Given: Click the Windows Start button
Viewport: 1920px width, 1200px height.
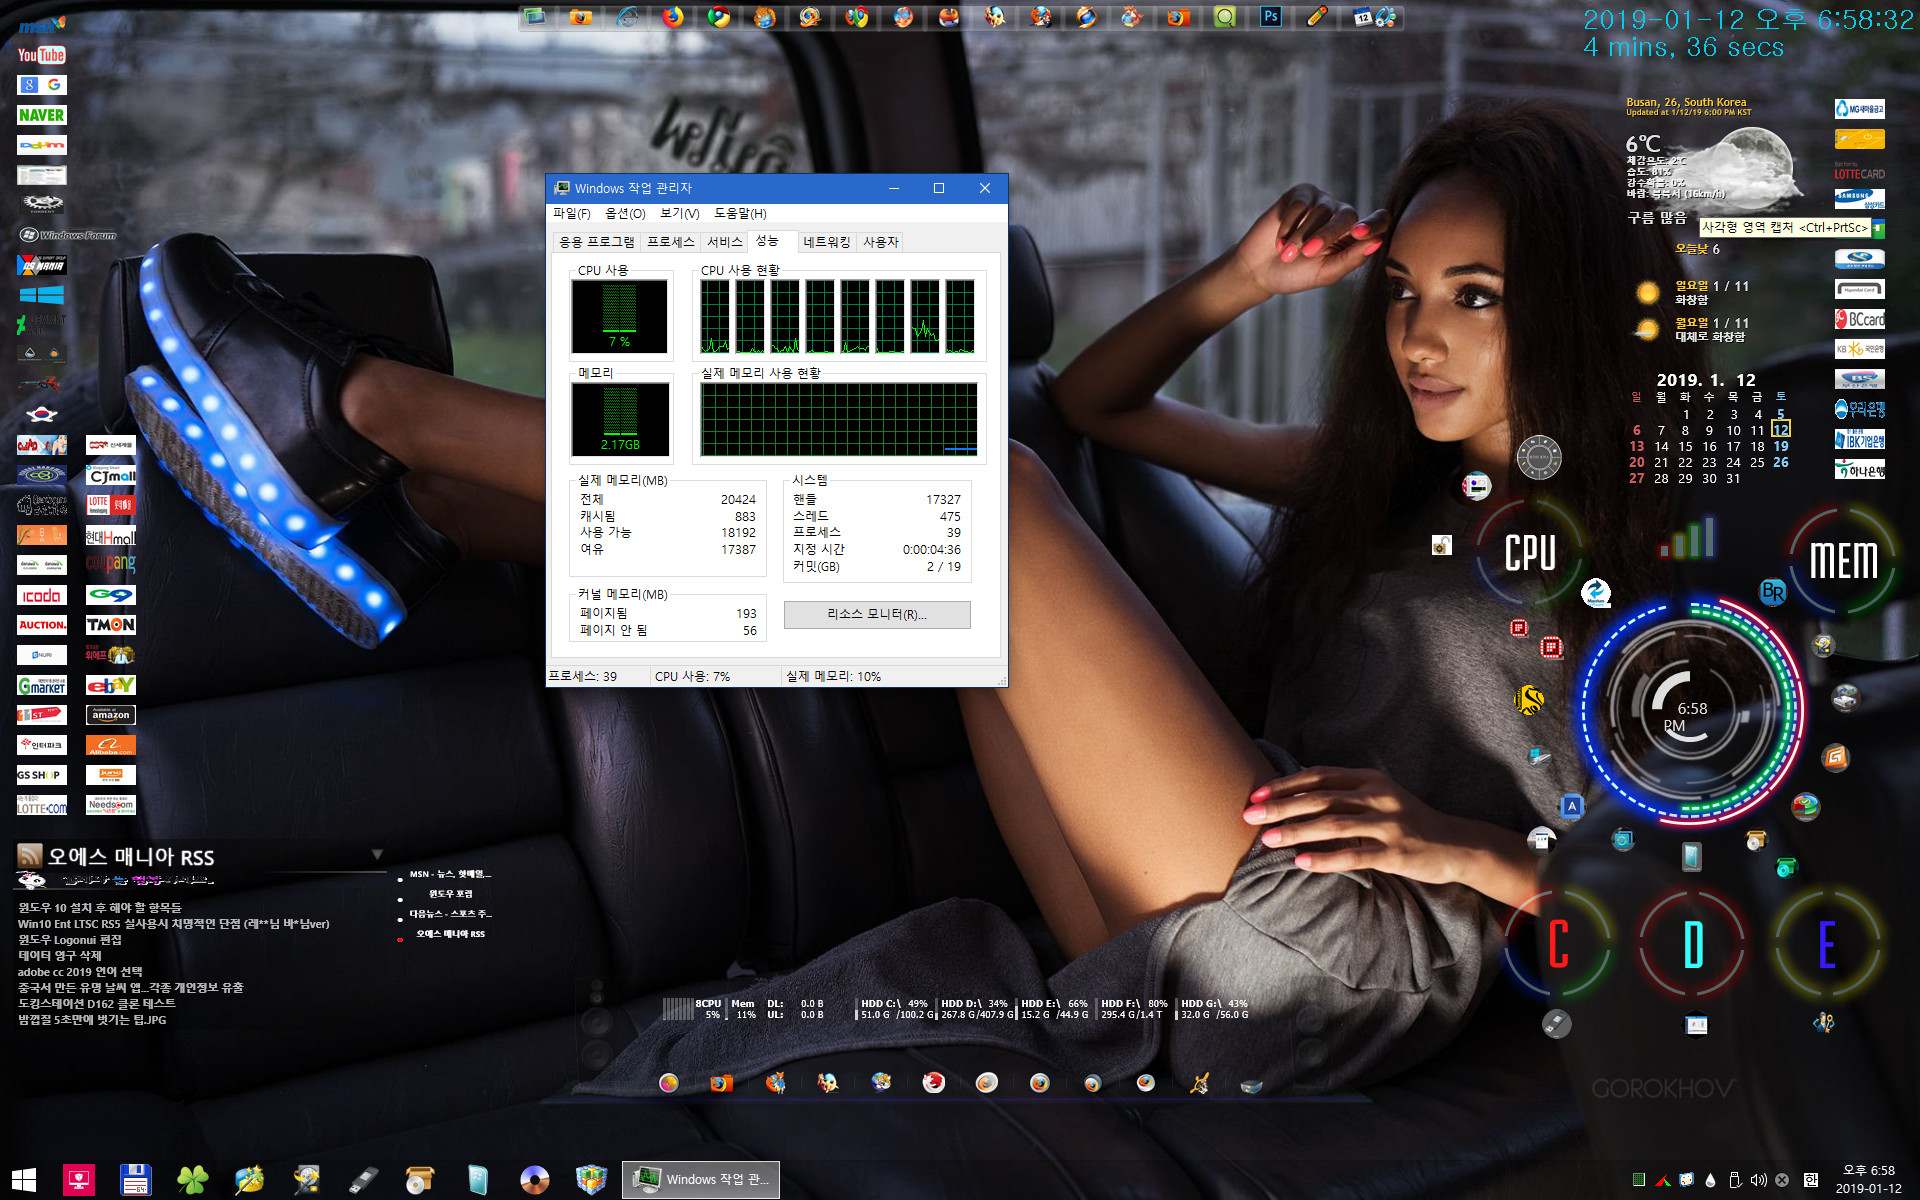Looking at the screenshot, I should [x=24, y=1180].
